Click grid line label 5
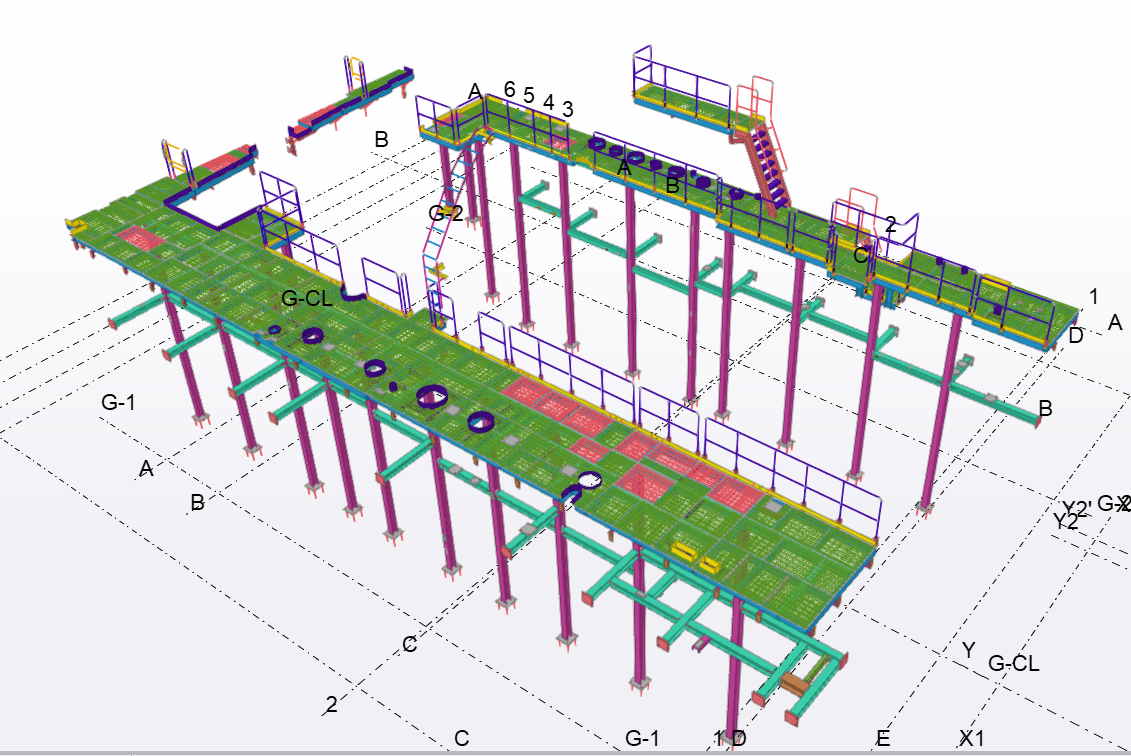1131x756 pixels. point(529,96)
